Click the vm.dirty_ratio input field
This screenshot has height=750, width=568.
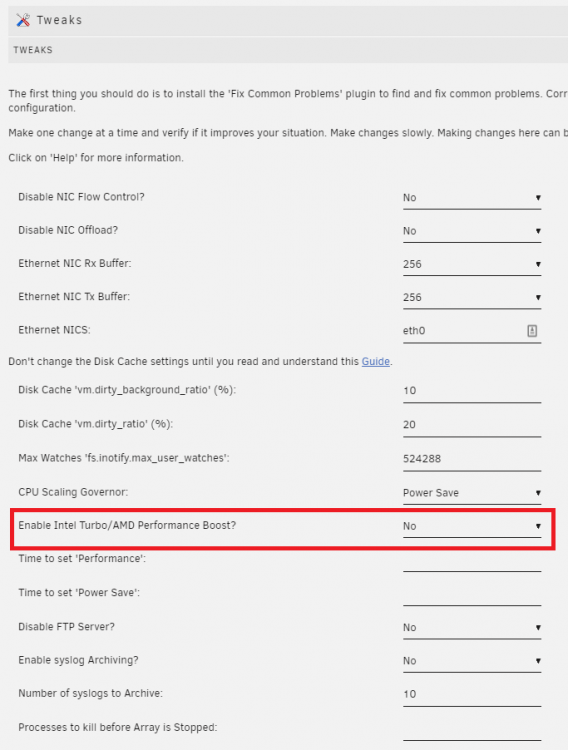(472, 425)
